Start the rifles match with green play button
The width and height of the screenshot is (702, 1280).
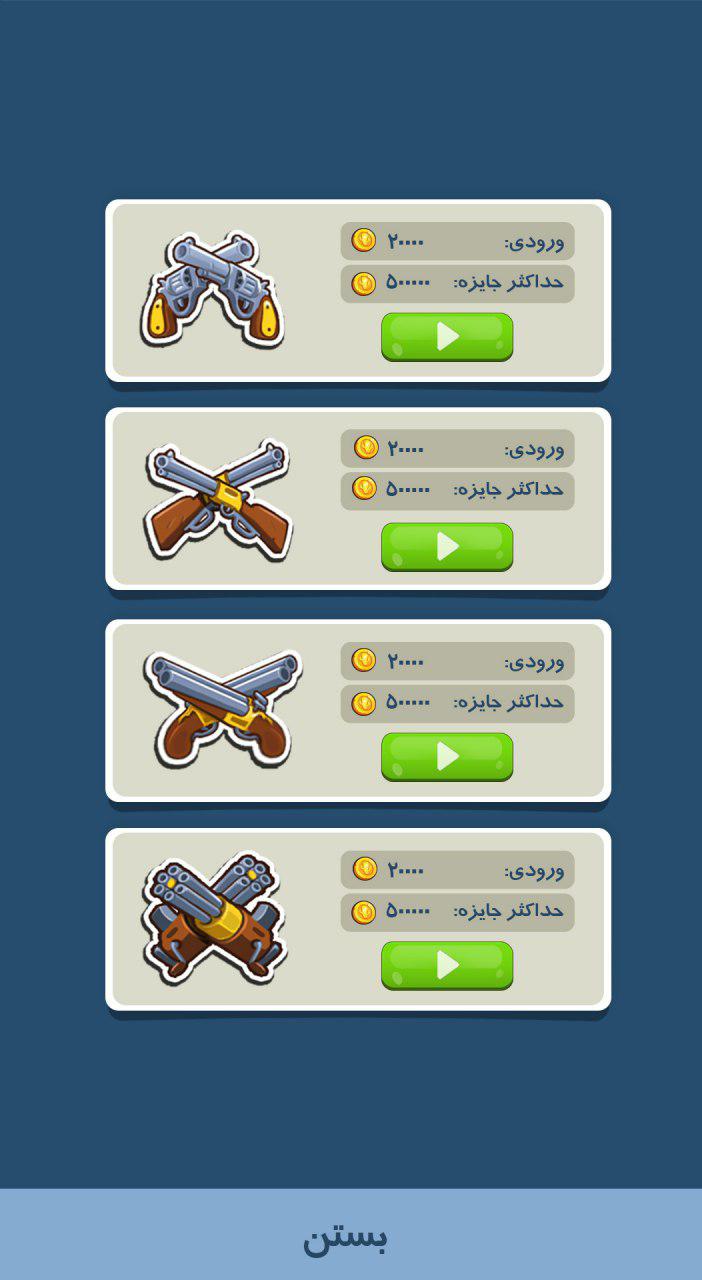[x=447, y=547]
